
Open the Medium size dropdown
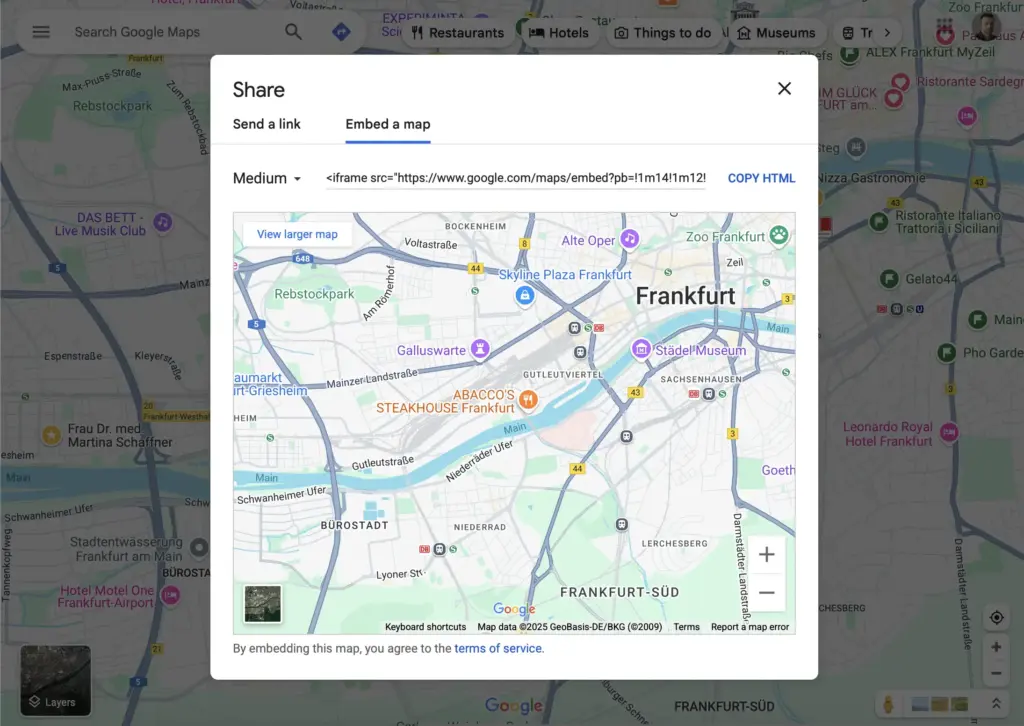tap(267, 178)
